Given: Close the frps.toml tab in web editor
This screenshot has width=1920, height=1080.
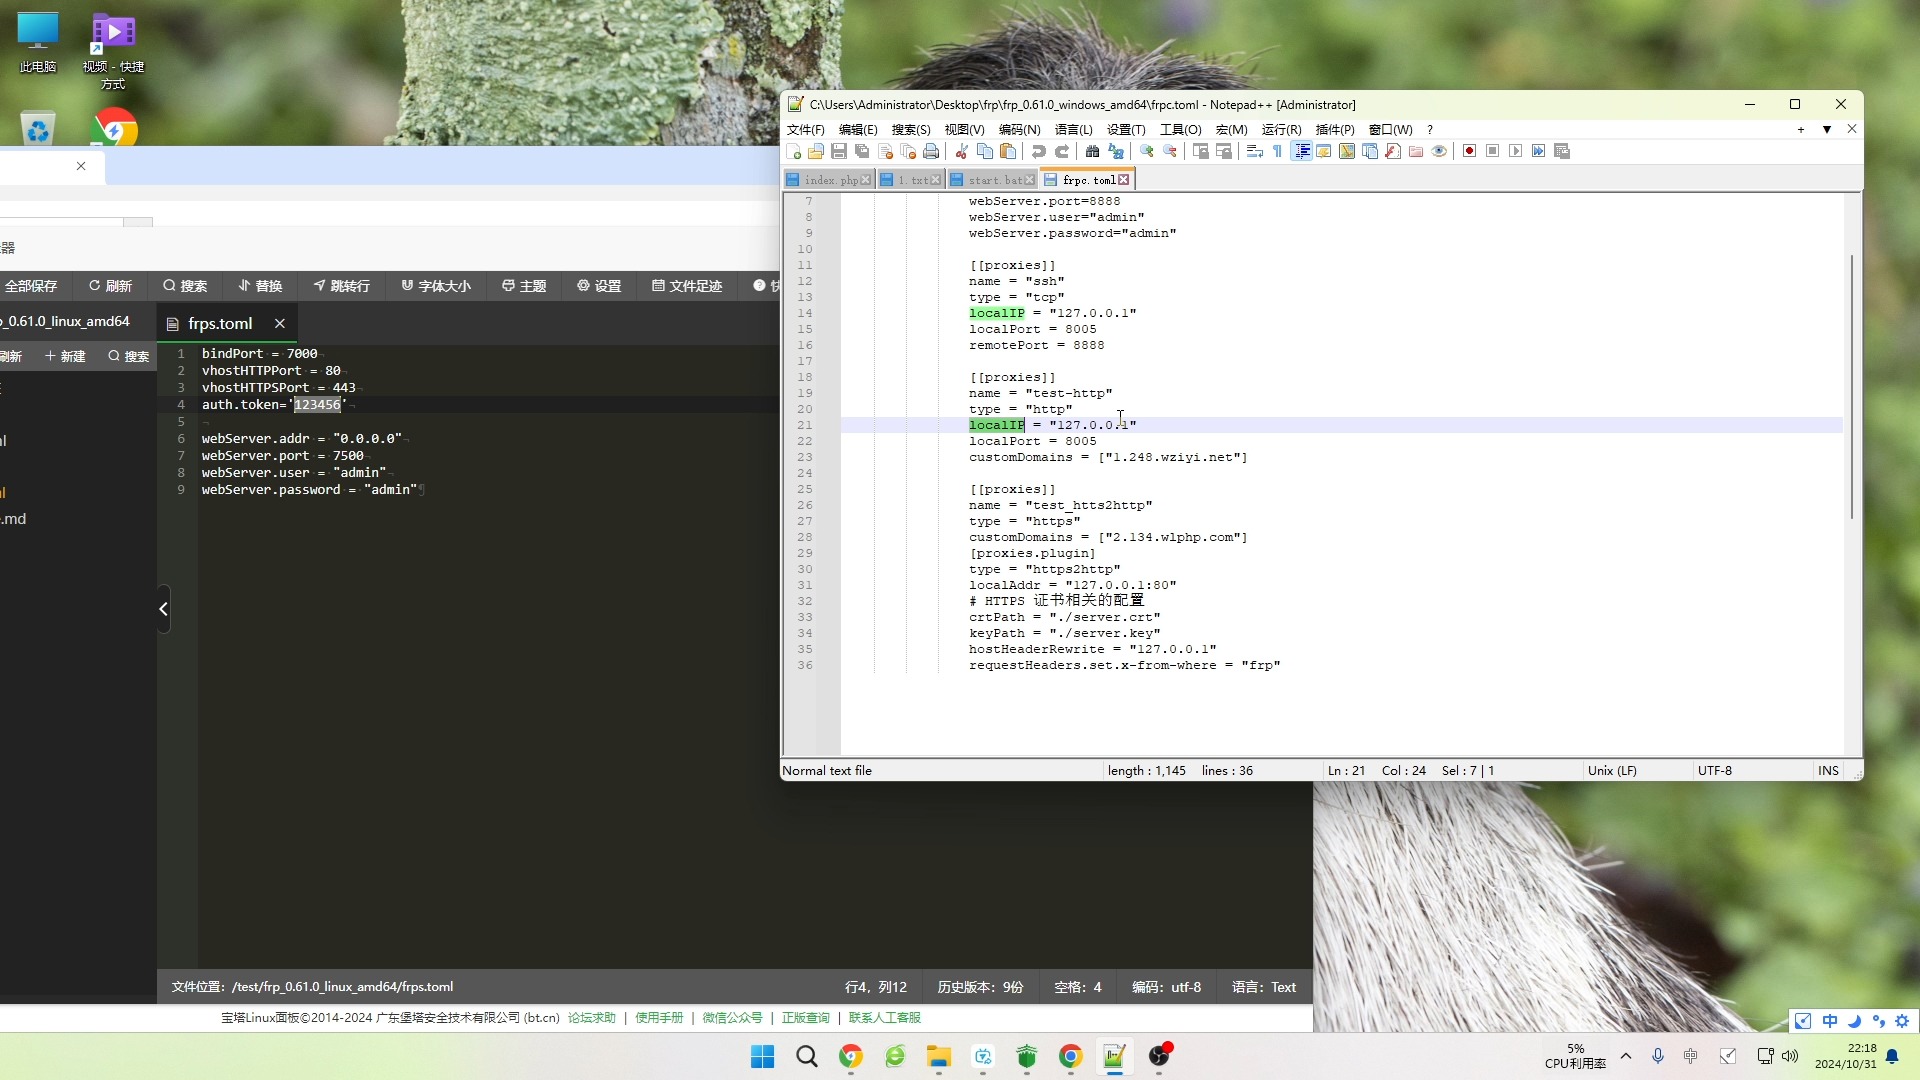Looking at the screenshot, I should point(280,324).
